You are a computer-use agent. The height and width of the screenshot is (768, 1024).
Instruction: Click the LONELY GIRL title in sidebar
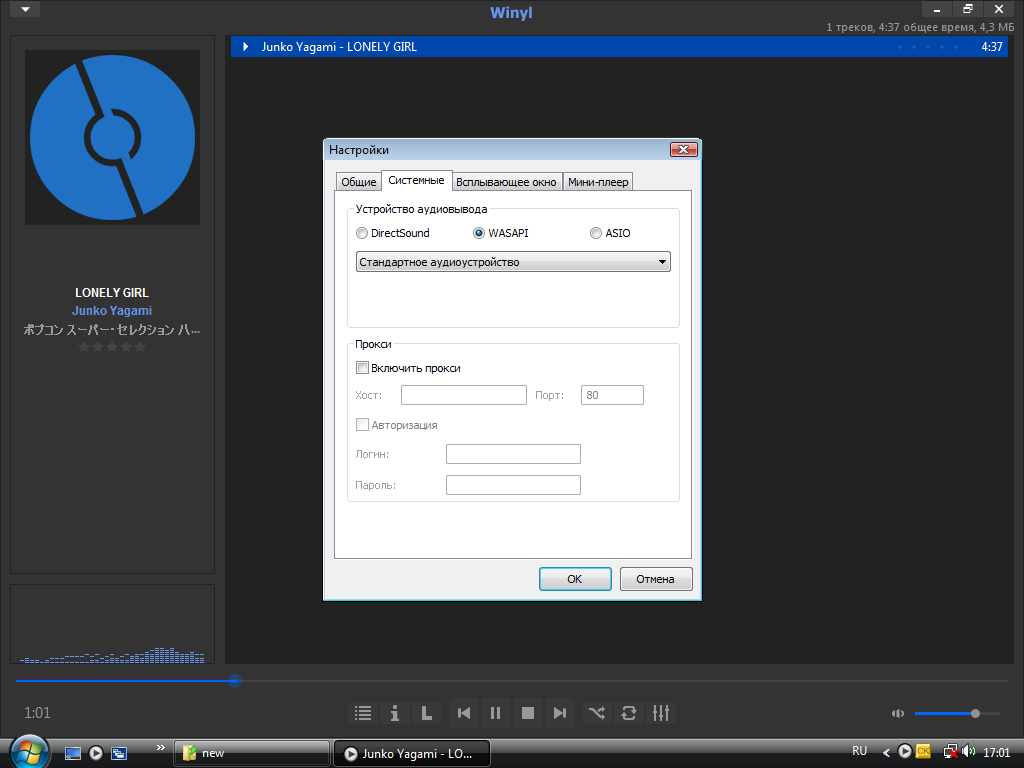click(112, 293)
